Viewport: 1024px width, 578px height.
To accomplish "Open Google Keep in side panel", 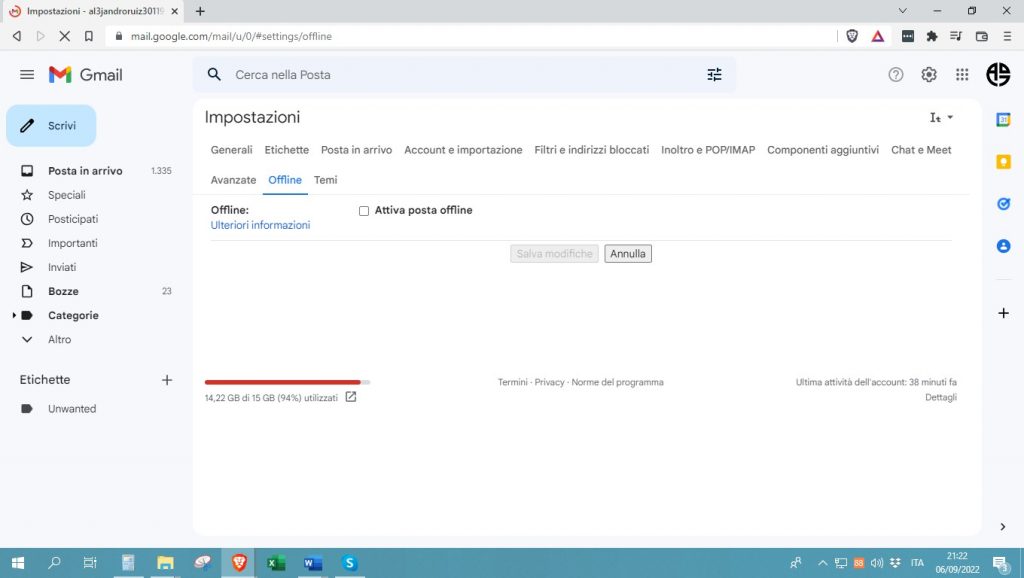I will [1003, 162].
